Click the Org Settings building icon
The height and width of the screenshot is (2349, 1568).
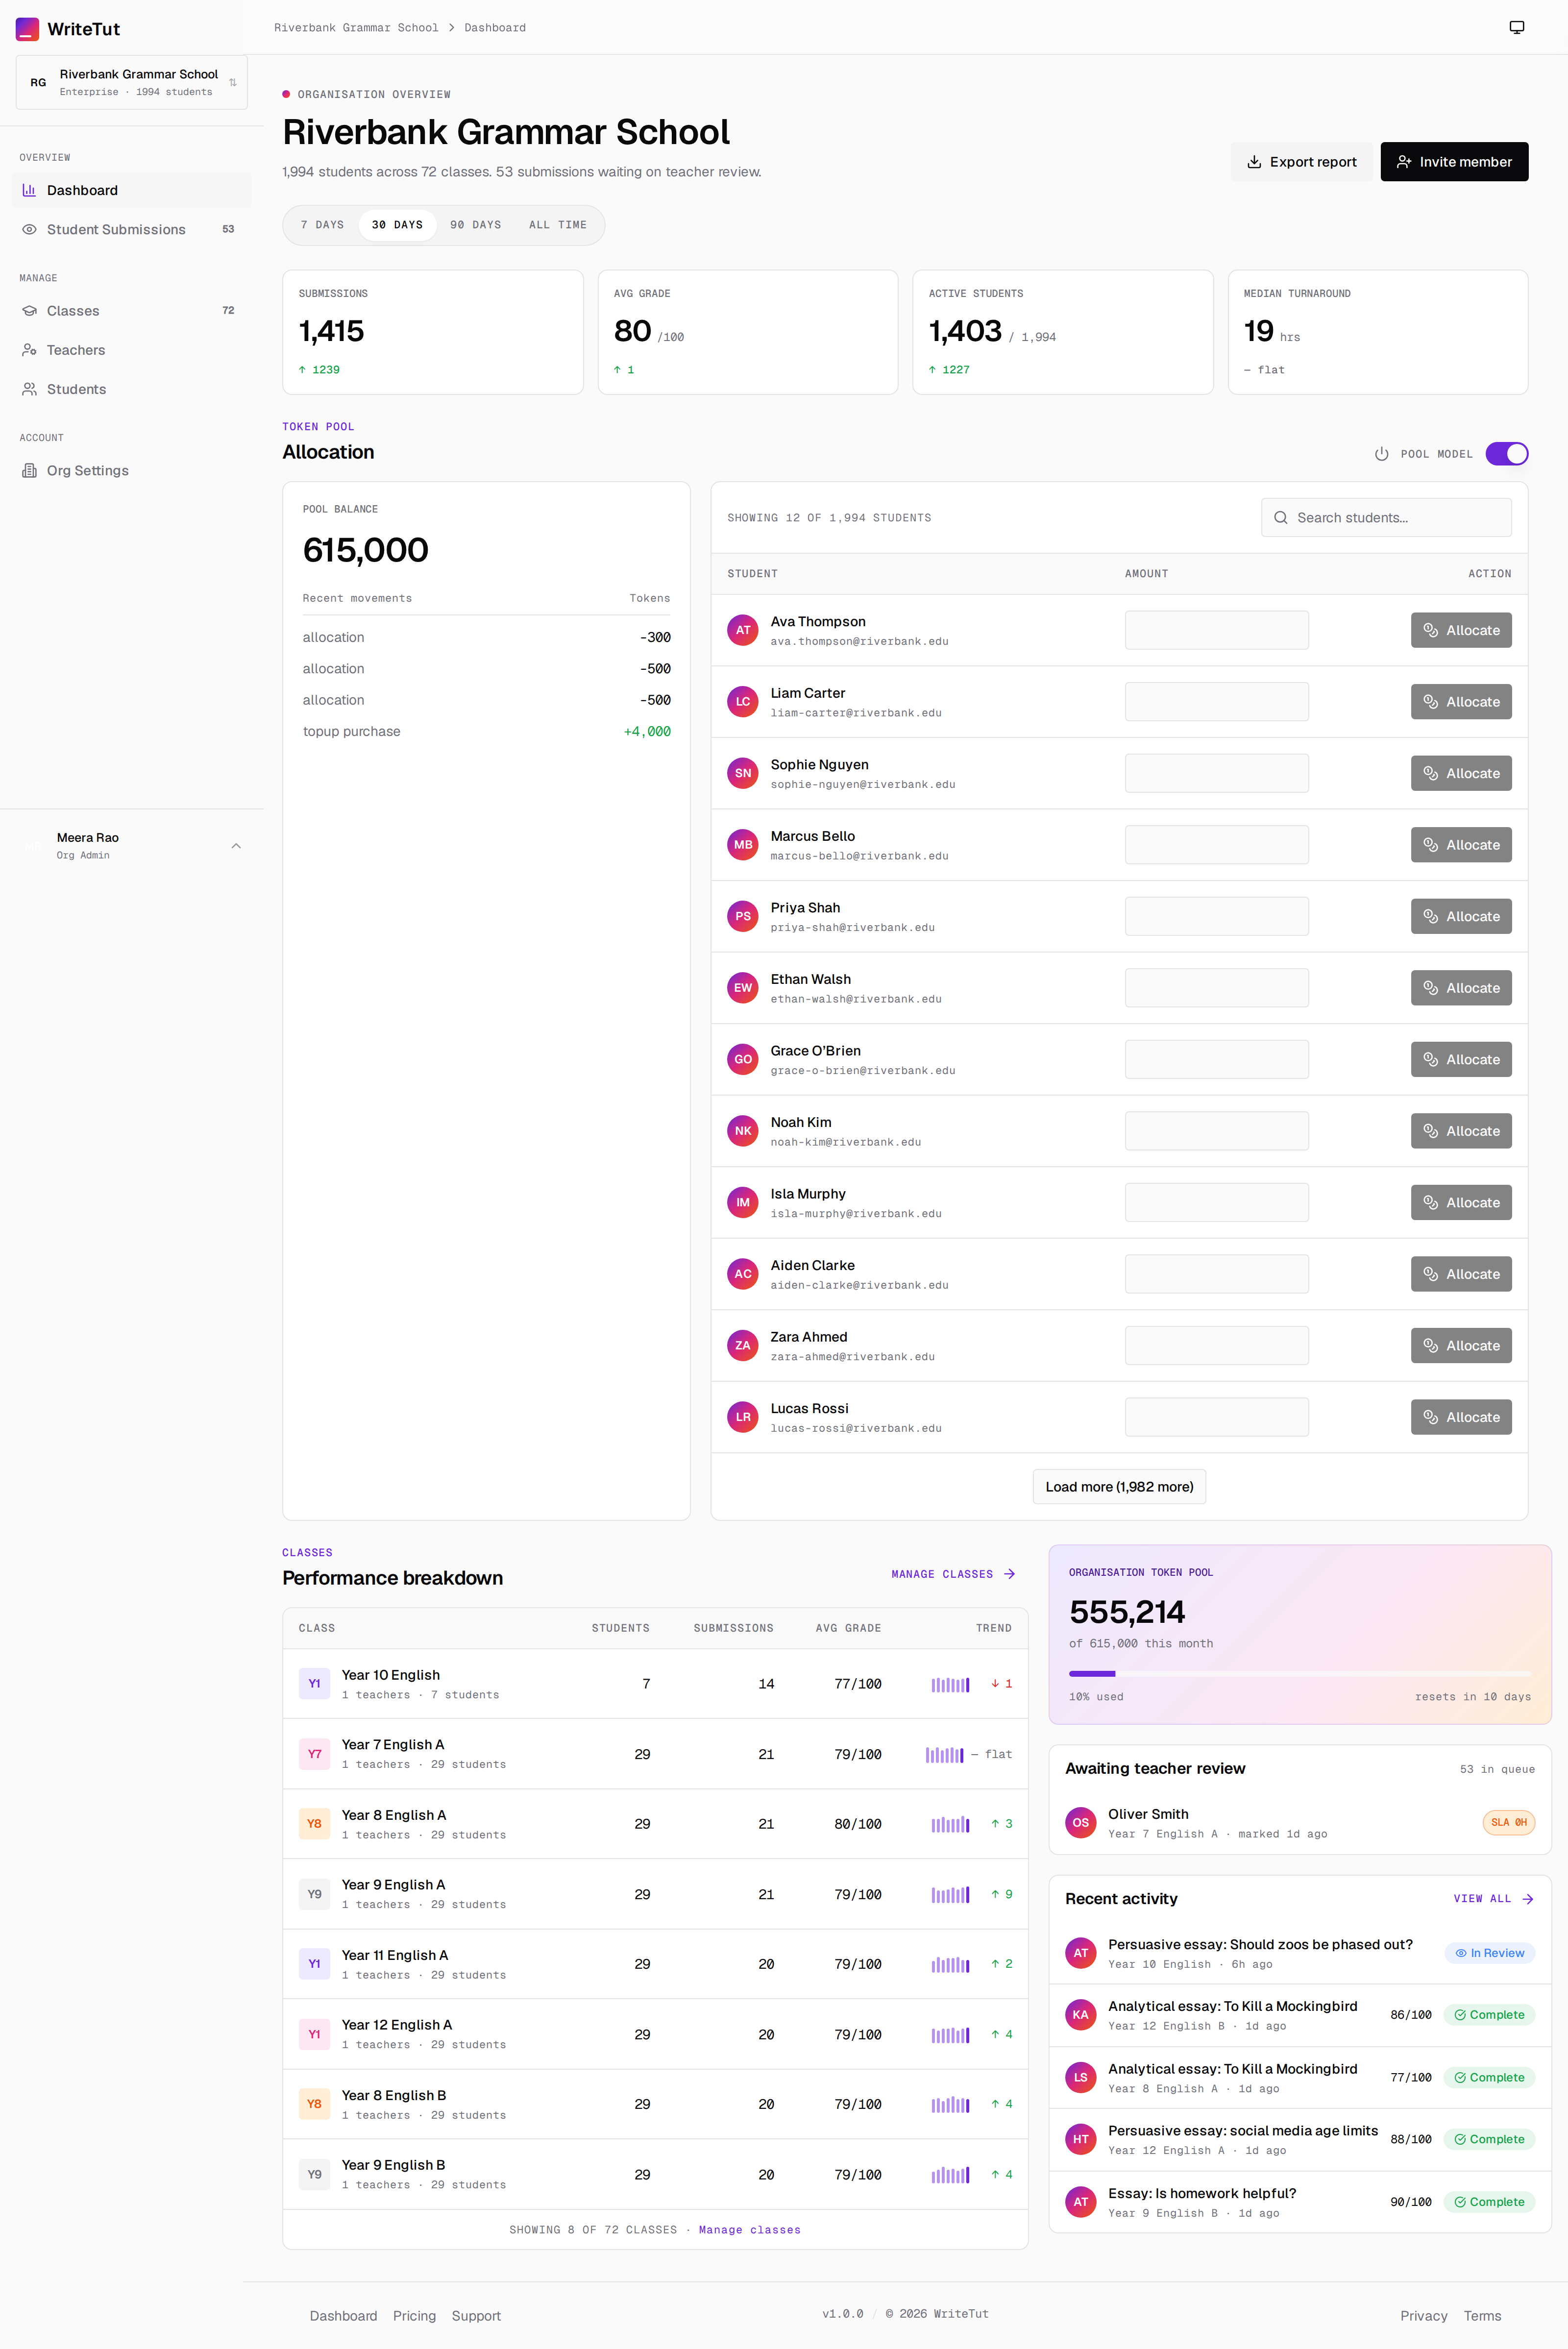(29, 470)
